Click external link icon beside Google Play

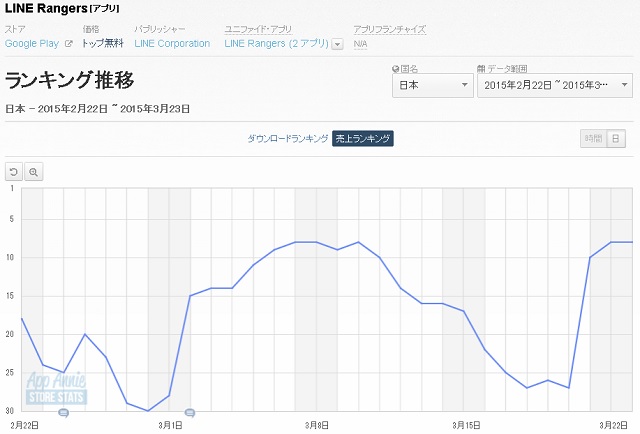pos(68,44)
